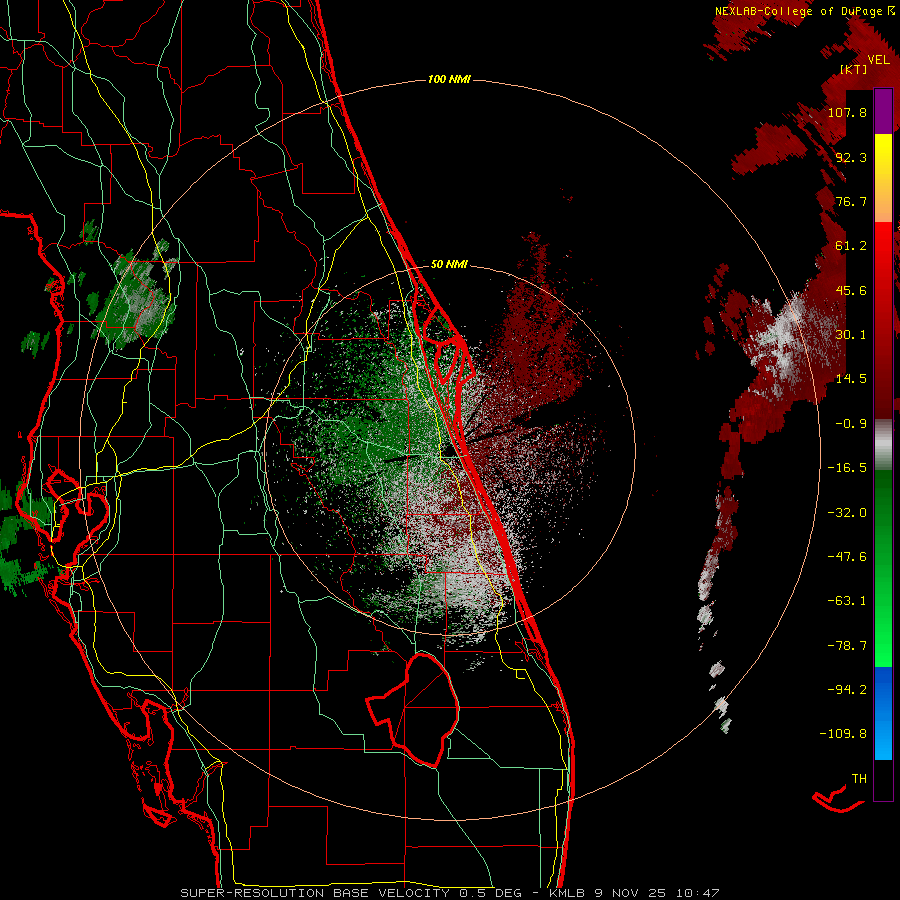Click the -63.1 velocity scale value
The width and height of the screenshot is (900, 900).
847,601
